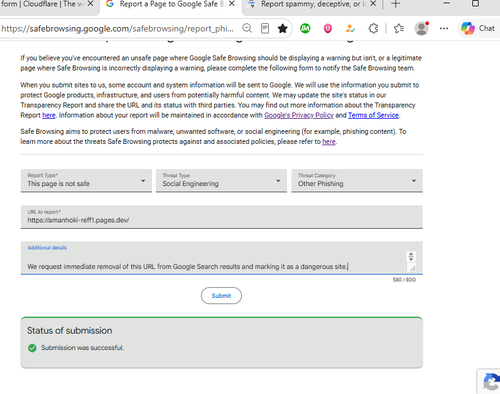Open the browser profile avatar
The height and width of the screenshot is (394, 500).
pyautogui.click(x=421, y=28)
